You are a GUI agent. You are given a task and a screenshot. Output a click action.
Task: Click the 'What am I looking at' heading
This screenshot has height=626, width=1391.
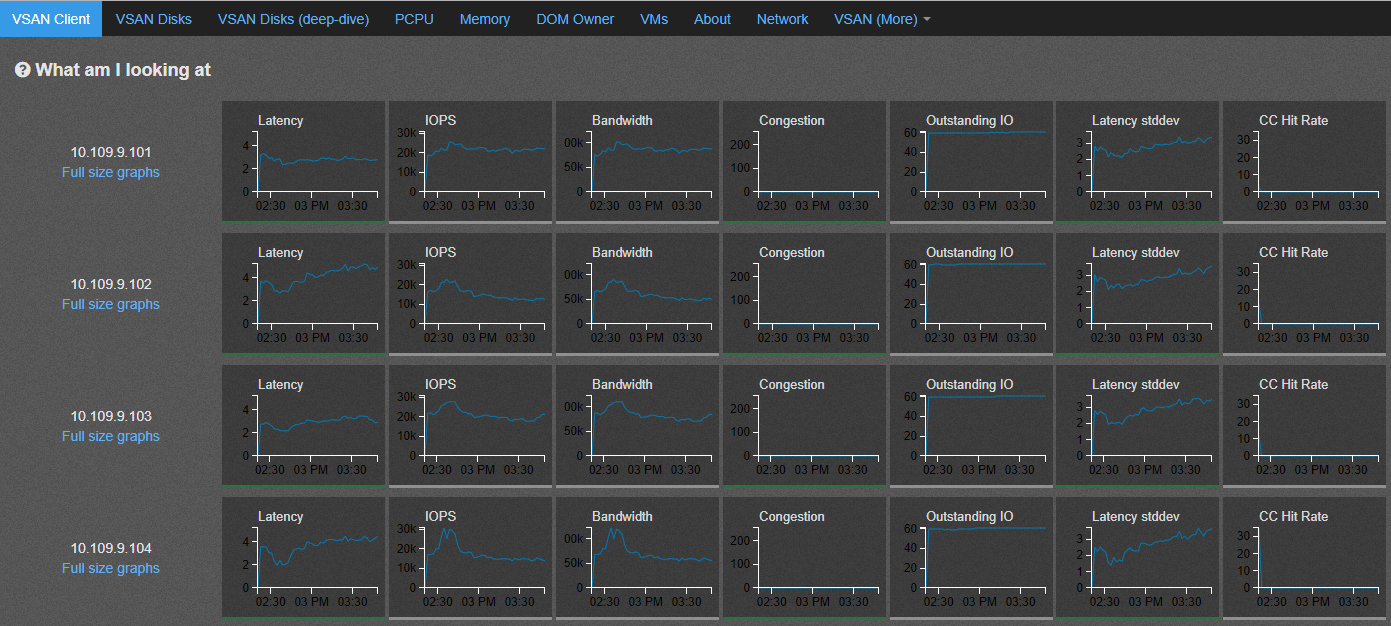click(x=123, y=70)
